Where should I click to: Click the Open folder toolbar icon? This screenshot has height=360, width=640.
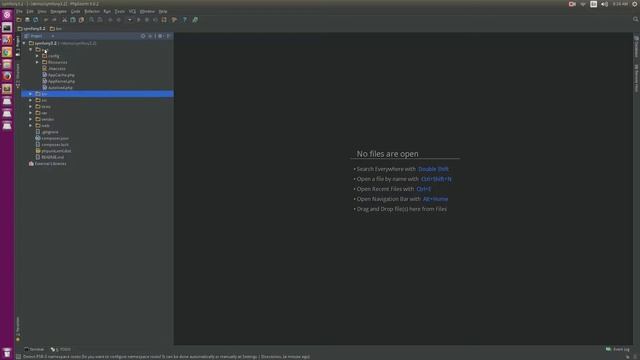click(19, 20)
